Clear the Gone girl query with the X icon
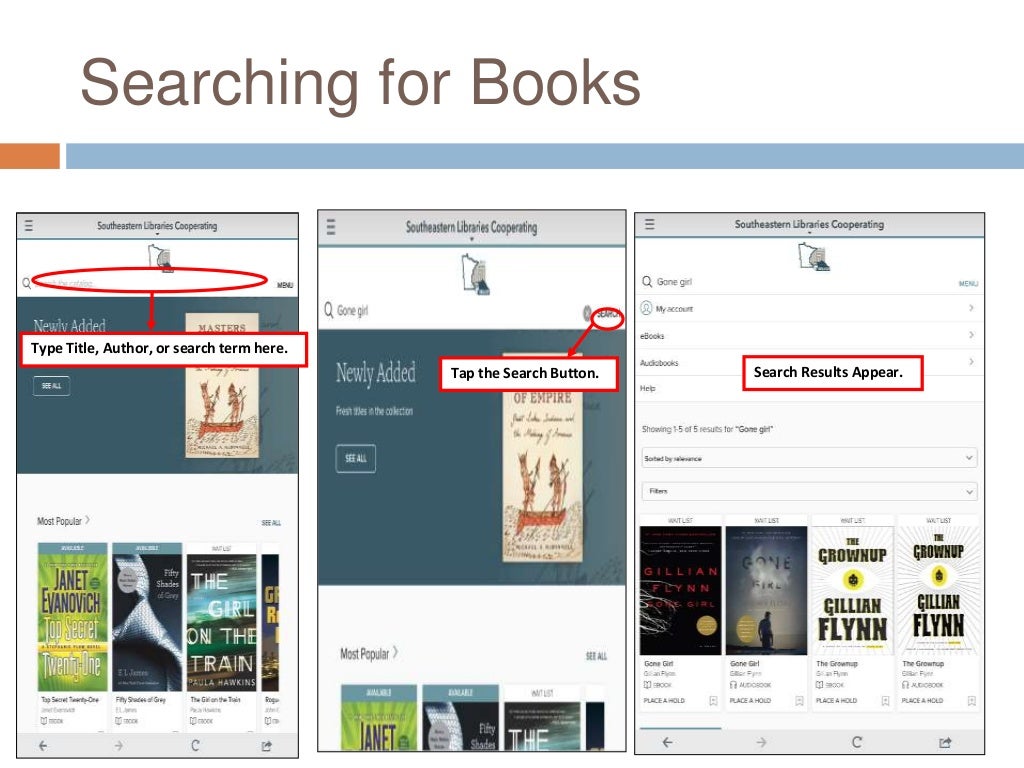The width and height of the screenshot is (1024, 768). [587, 313]
